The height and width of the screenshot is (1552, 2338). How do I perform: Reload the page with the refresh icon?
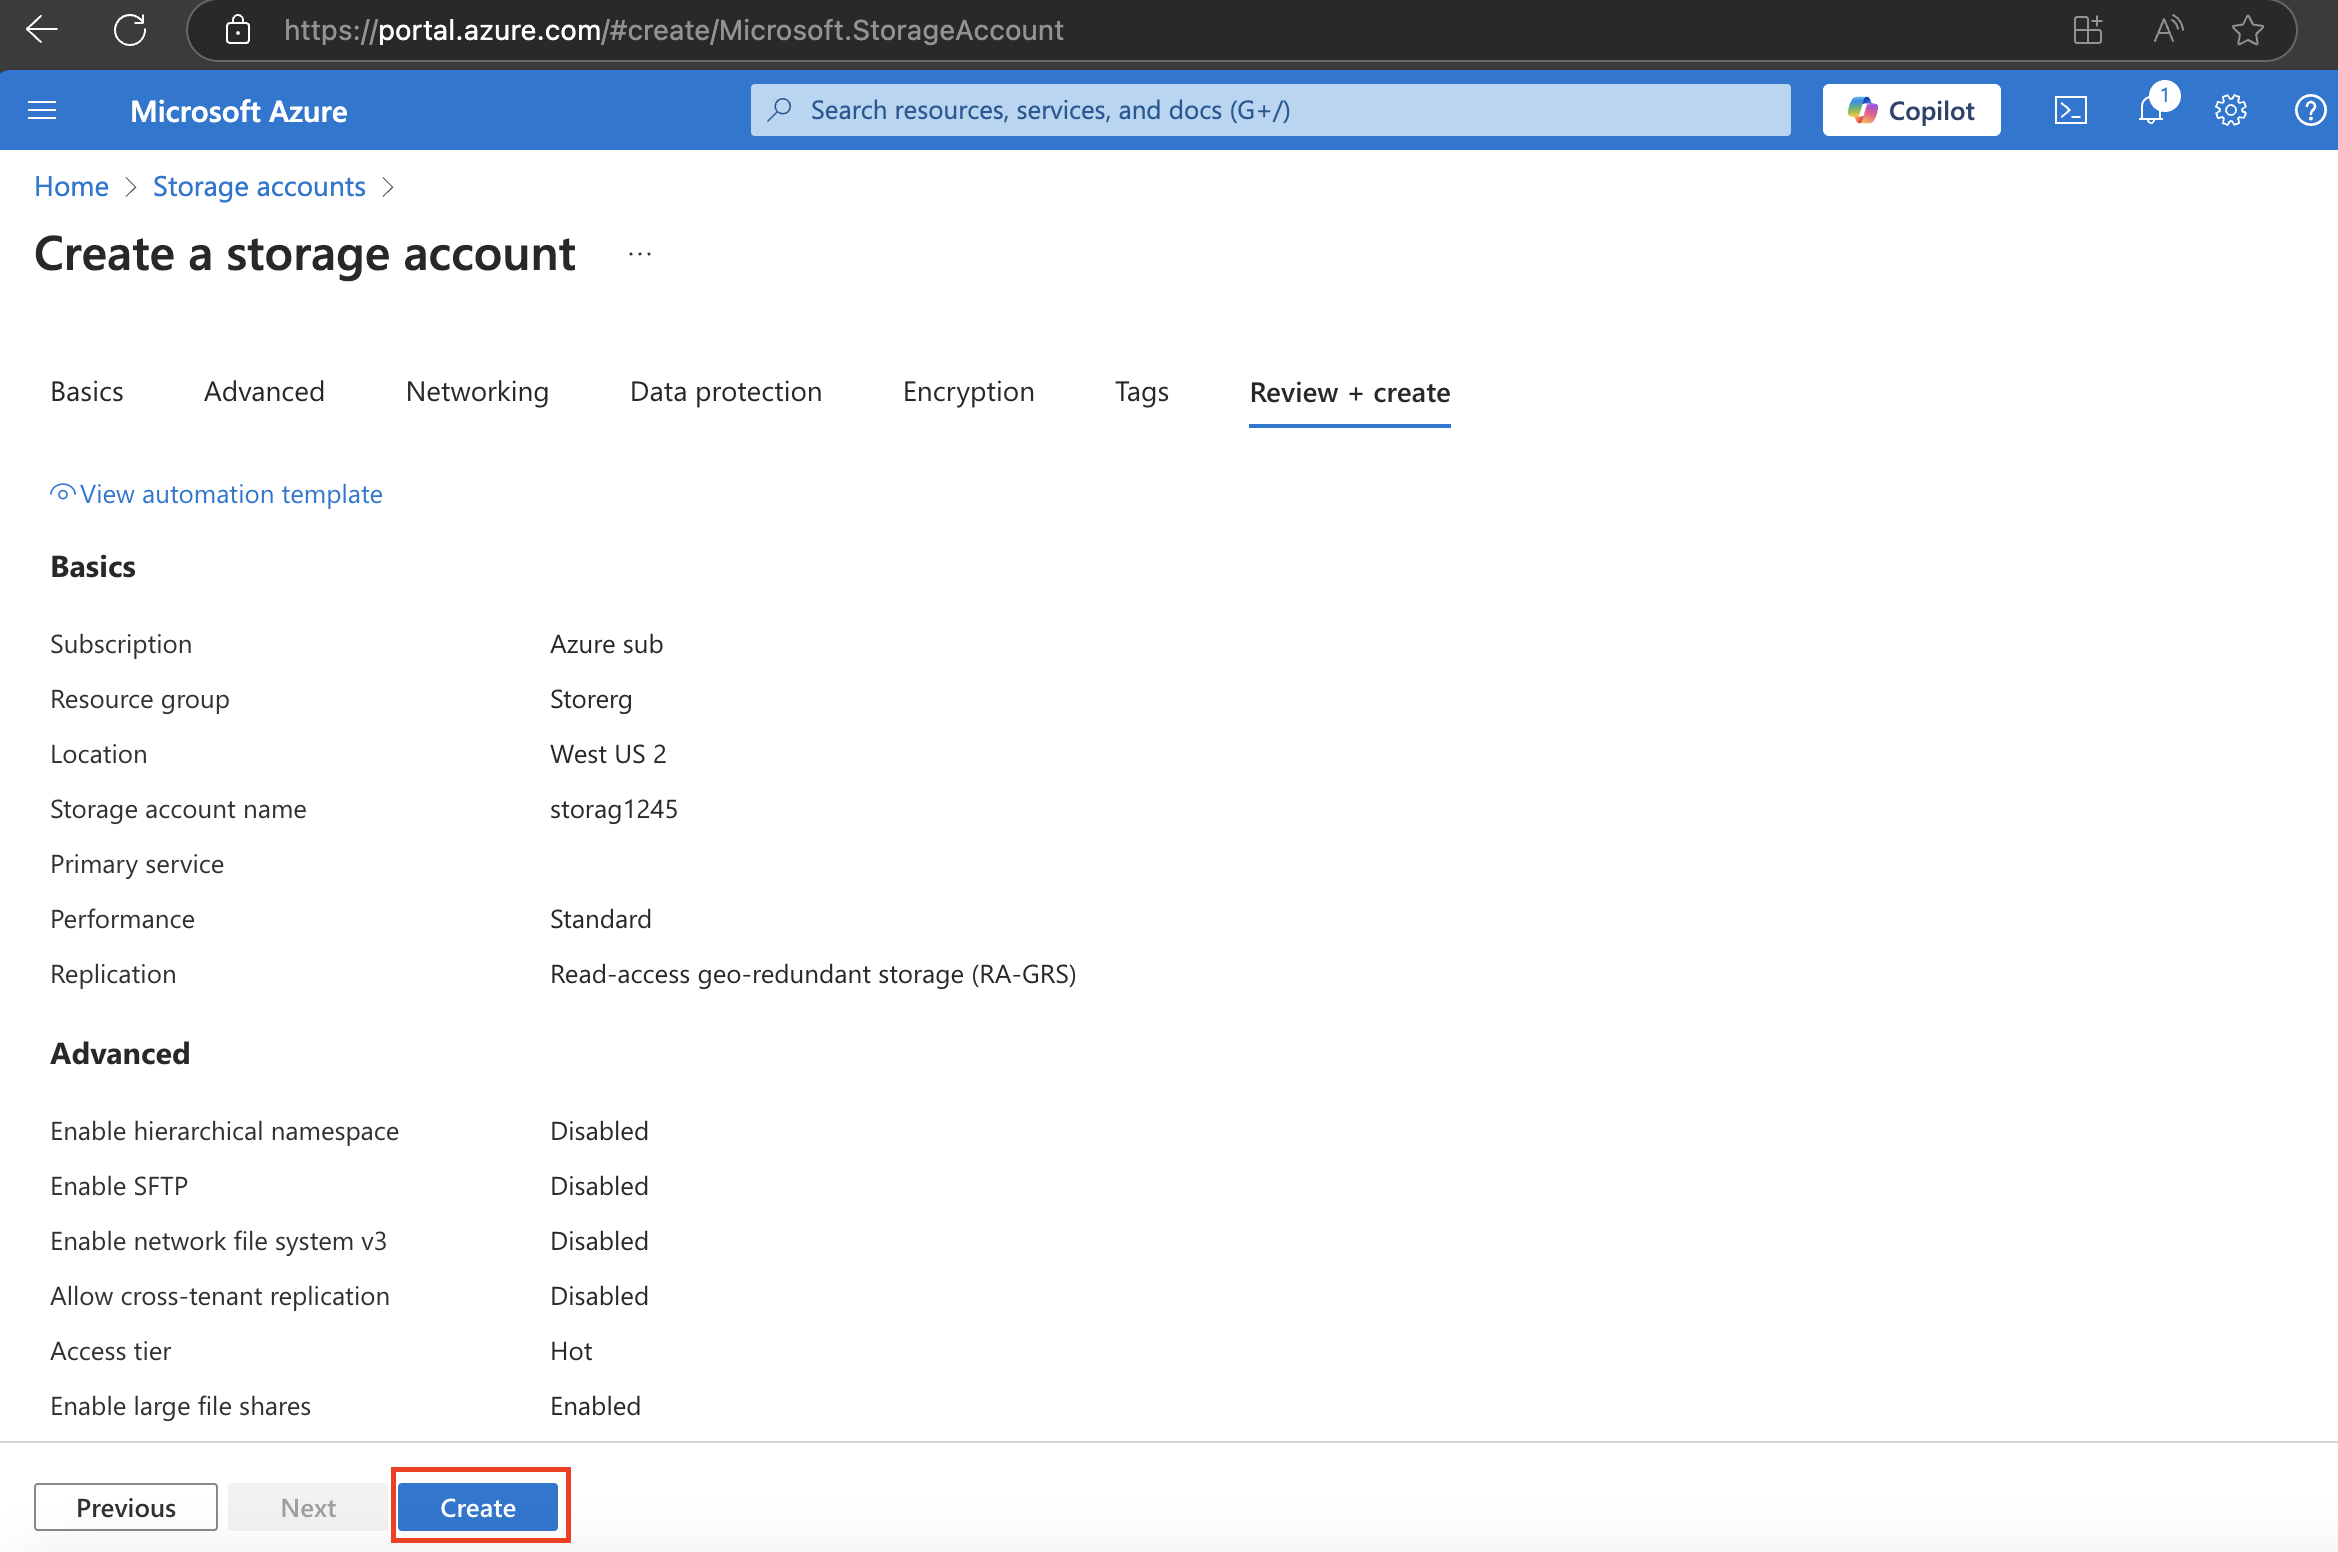pyautogui.click(x=130, y=30)
